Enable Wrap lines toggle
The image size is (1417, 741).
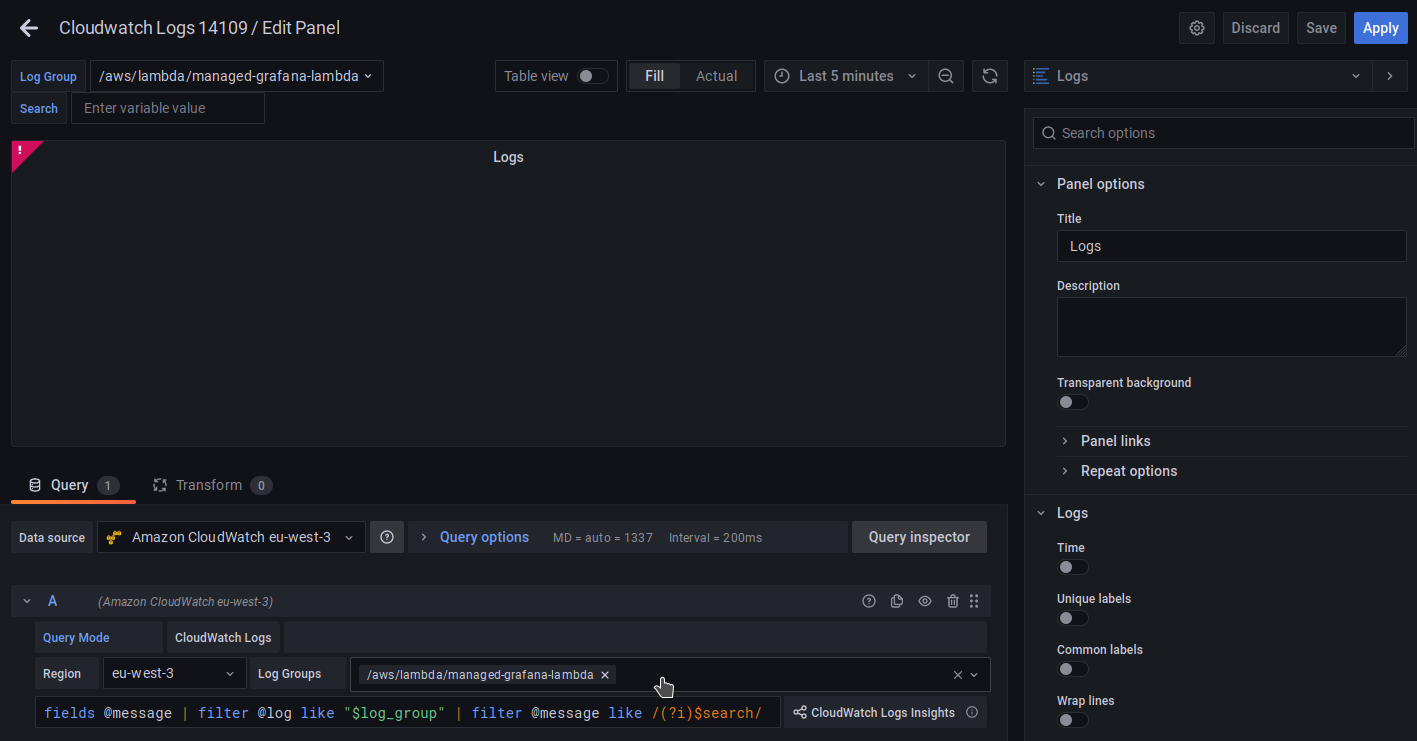click(x=1072, y=720)
